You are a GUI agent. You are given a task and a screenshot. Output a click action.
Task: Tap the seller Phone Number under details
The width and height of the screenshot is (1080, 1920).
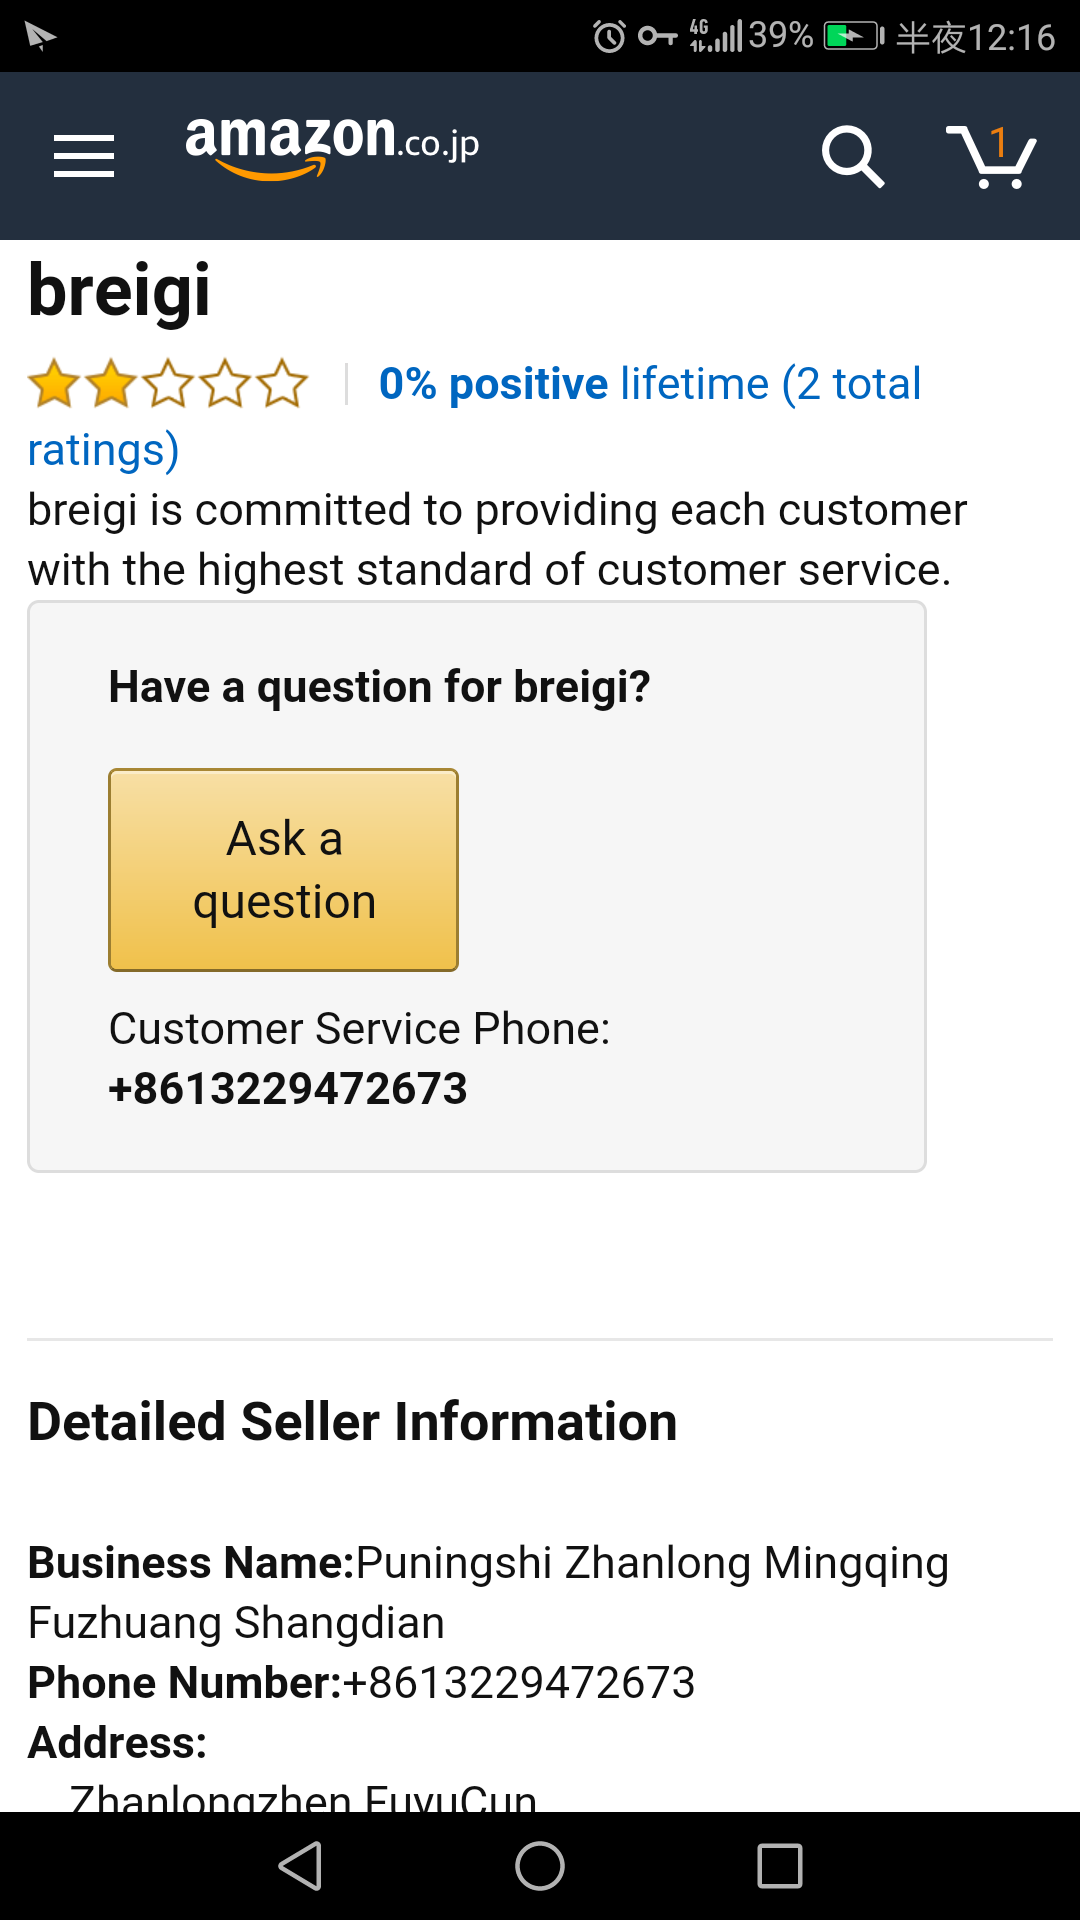click(518, 1683)
